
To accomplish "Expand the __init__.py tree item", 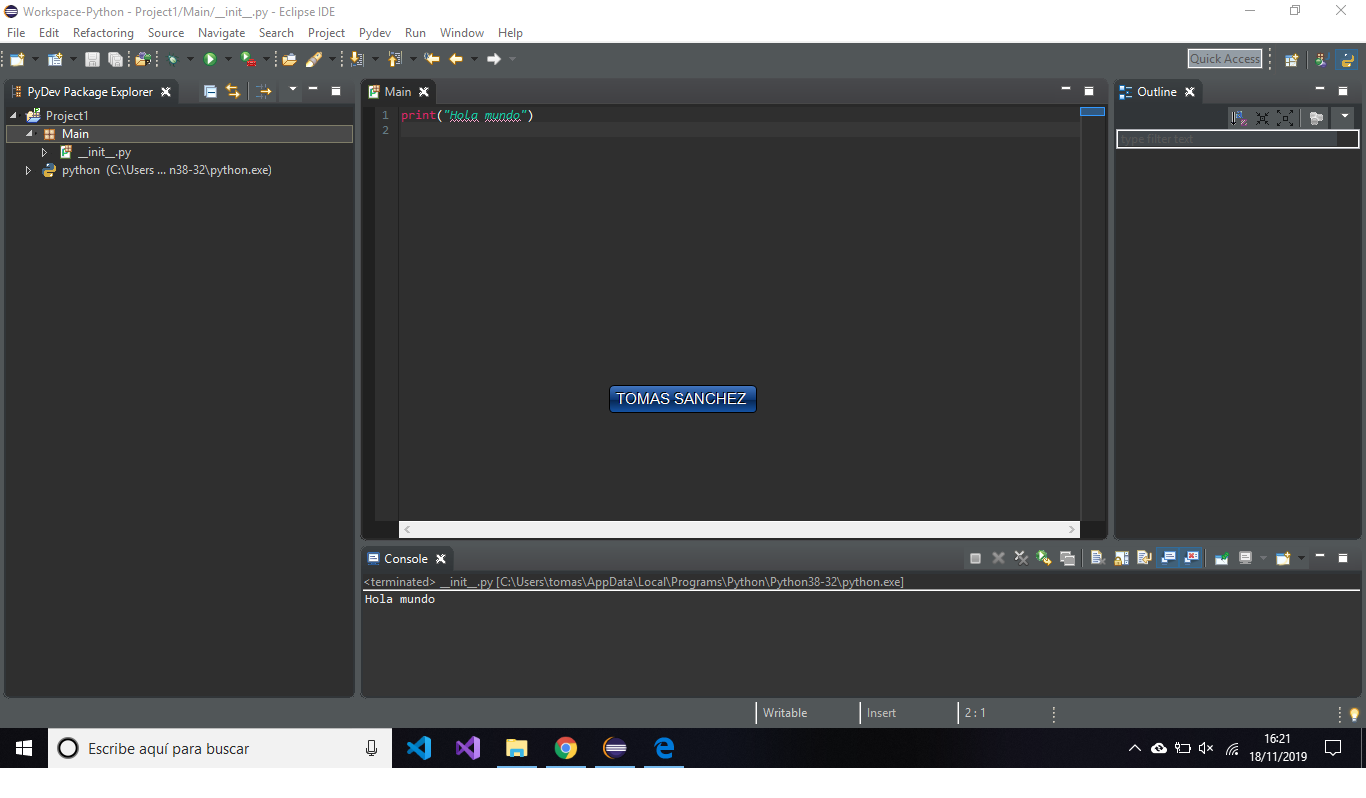I will tap(44, 151).
